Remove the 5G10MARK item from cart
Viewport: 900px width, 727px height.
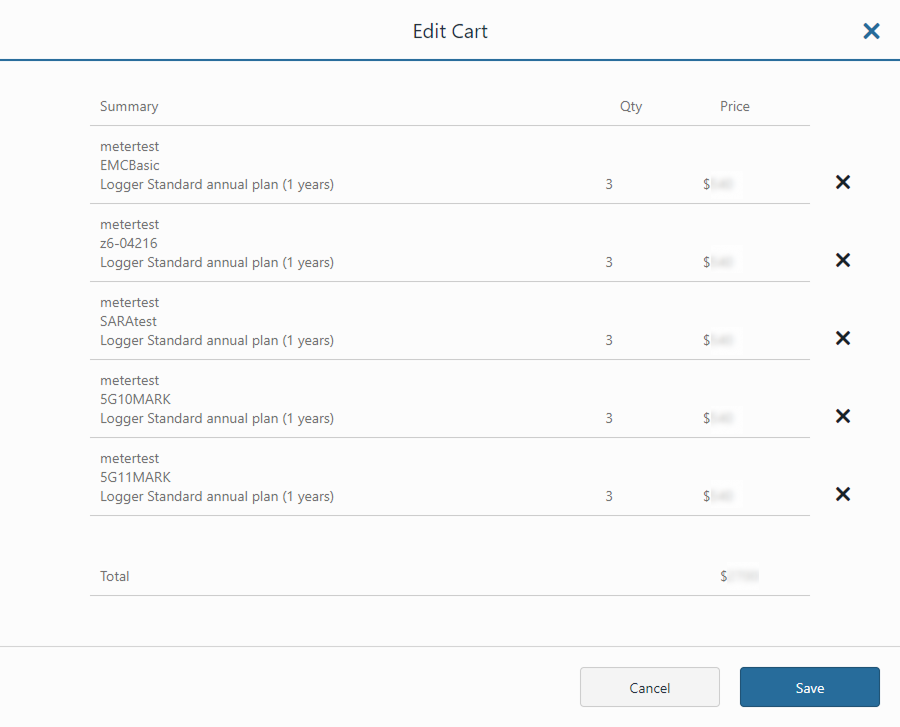coord(843,416)
